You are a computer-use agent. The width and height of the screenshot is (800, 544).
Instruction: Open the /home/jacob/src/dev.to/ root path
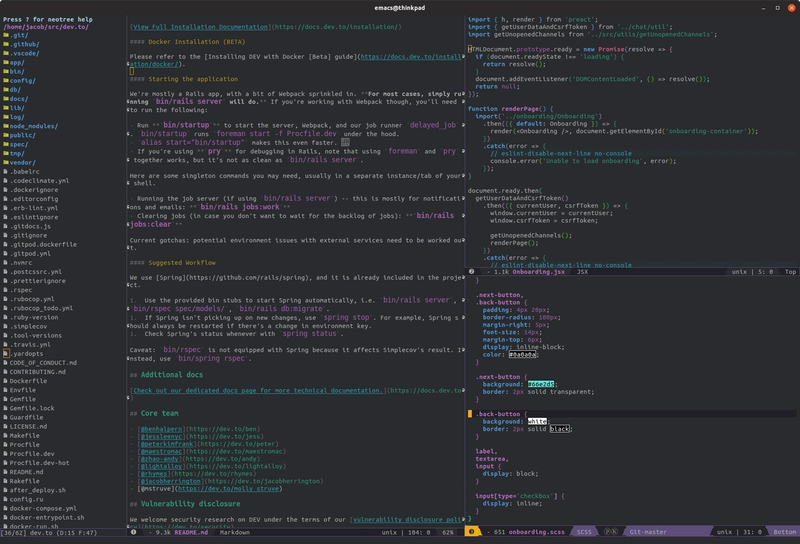pos(46,27)
